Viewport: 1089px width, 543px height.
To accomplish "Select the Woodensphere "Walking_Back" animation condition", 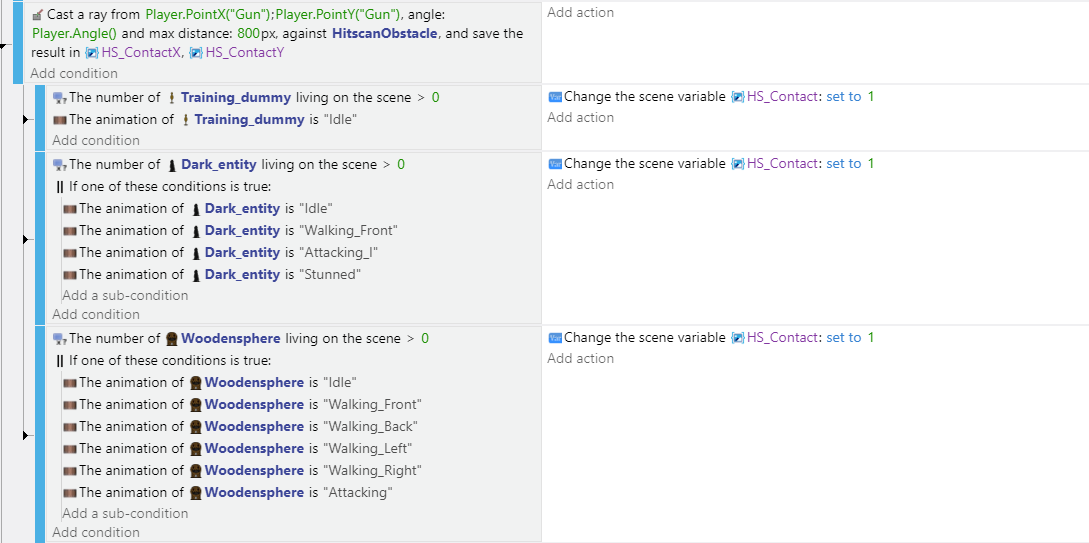I will (240, 427).
